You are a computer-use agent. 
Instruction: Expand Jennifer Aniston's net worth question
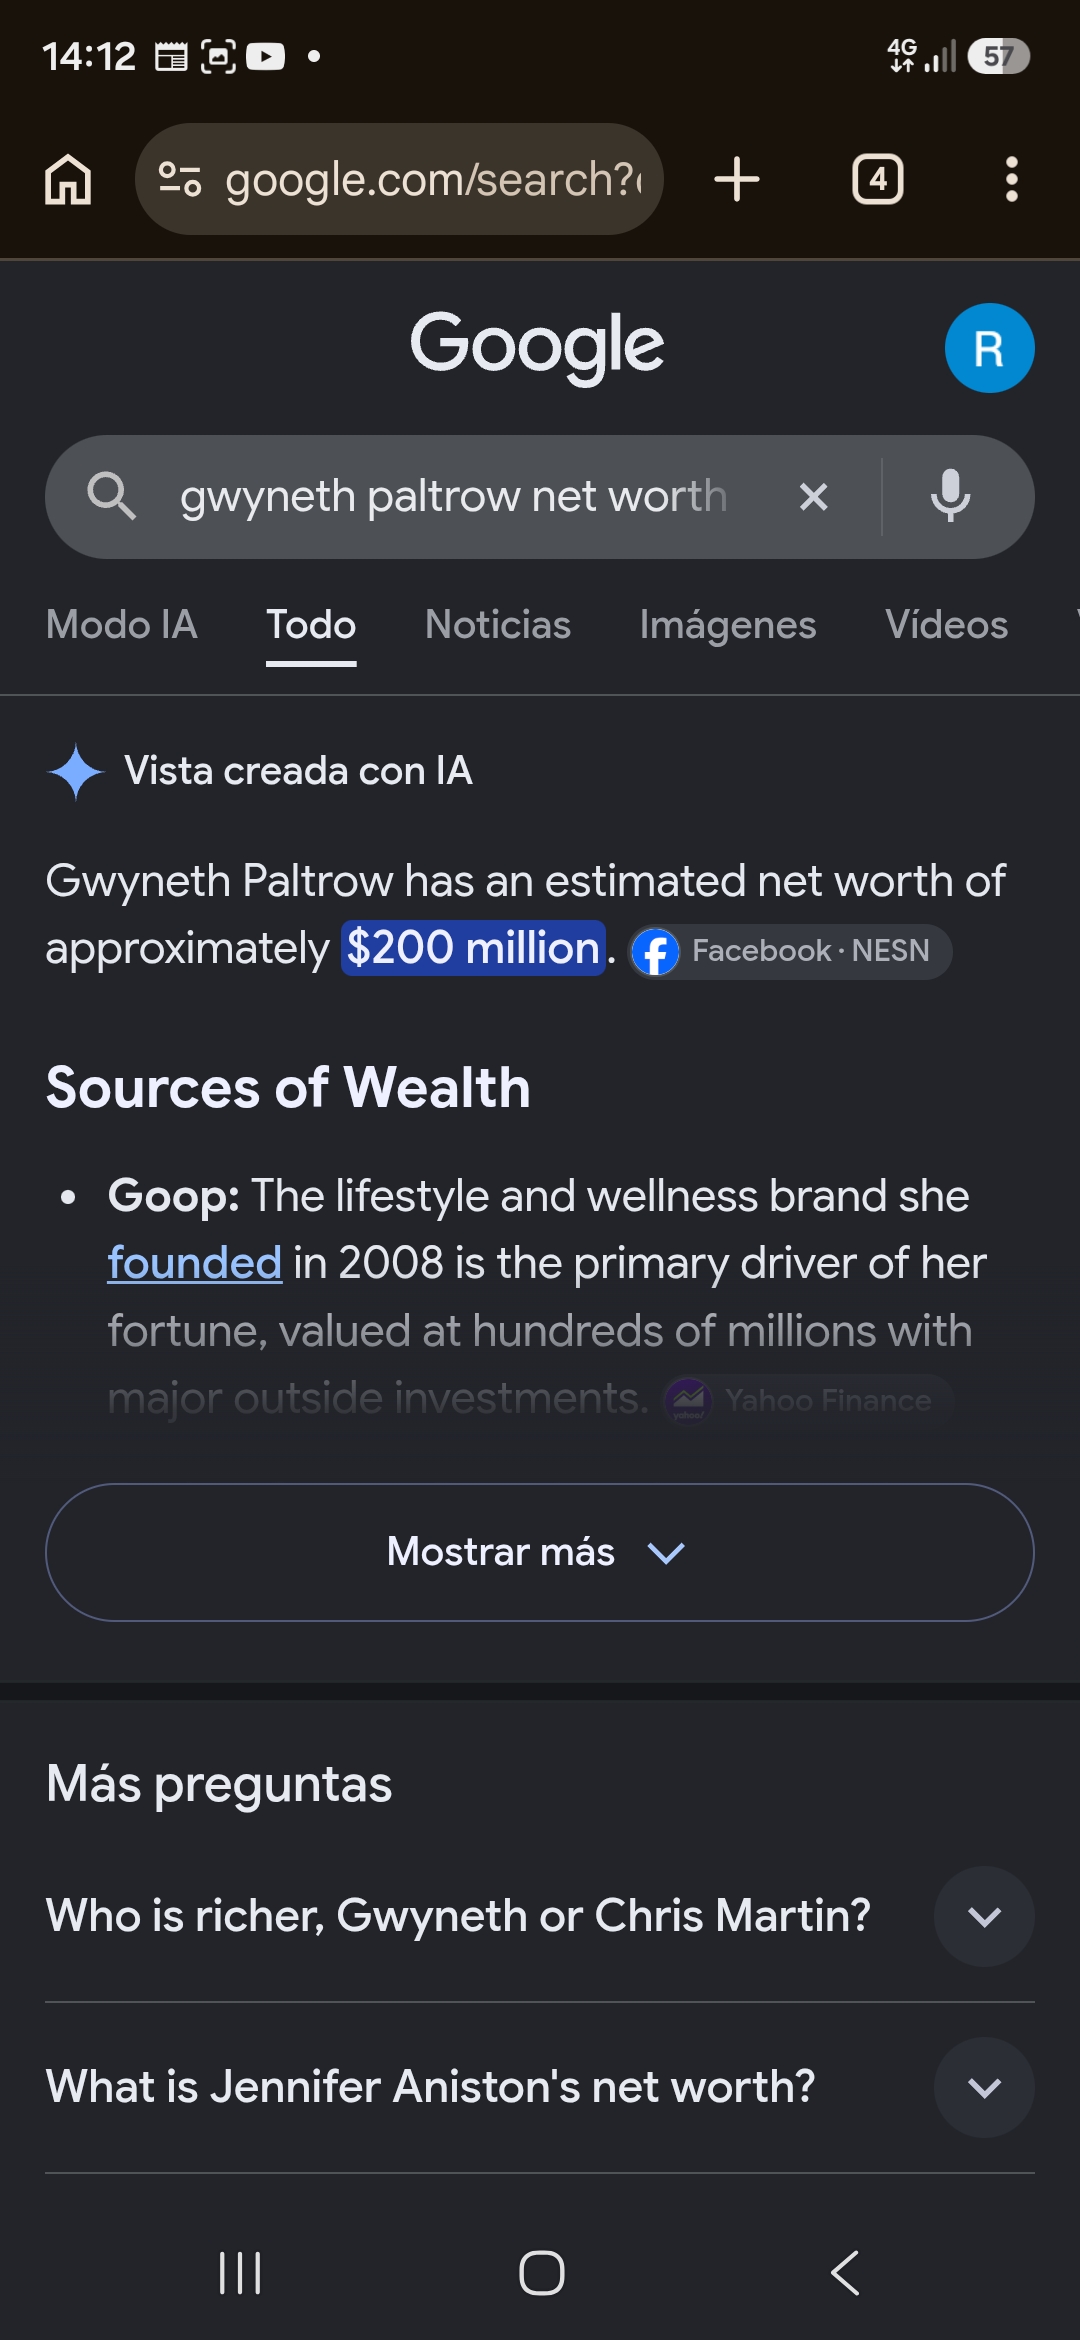540,2087
